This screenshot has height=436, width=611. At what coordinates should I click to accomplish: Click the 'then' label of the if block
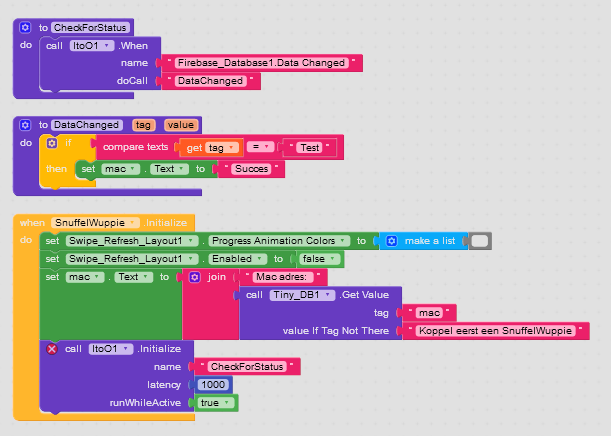click(56, 169)
